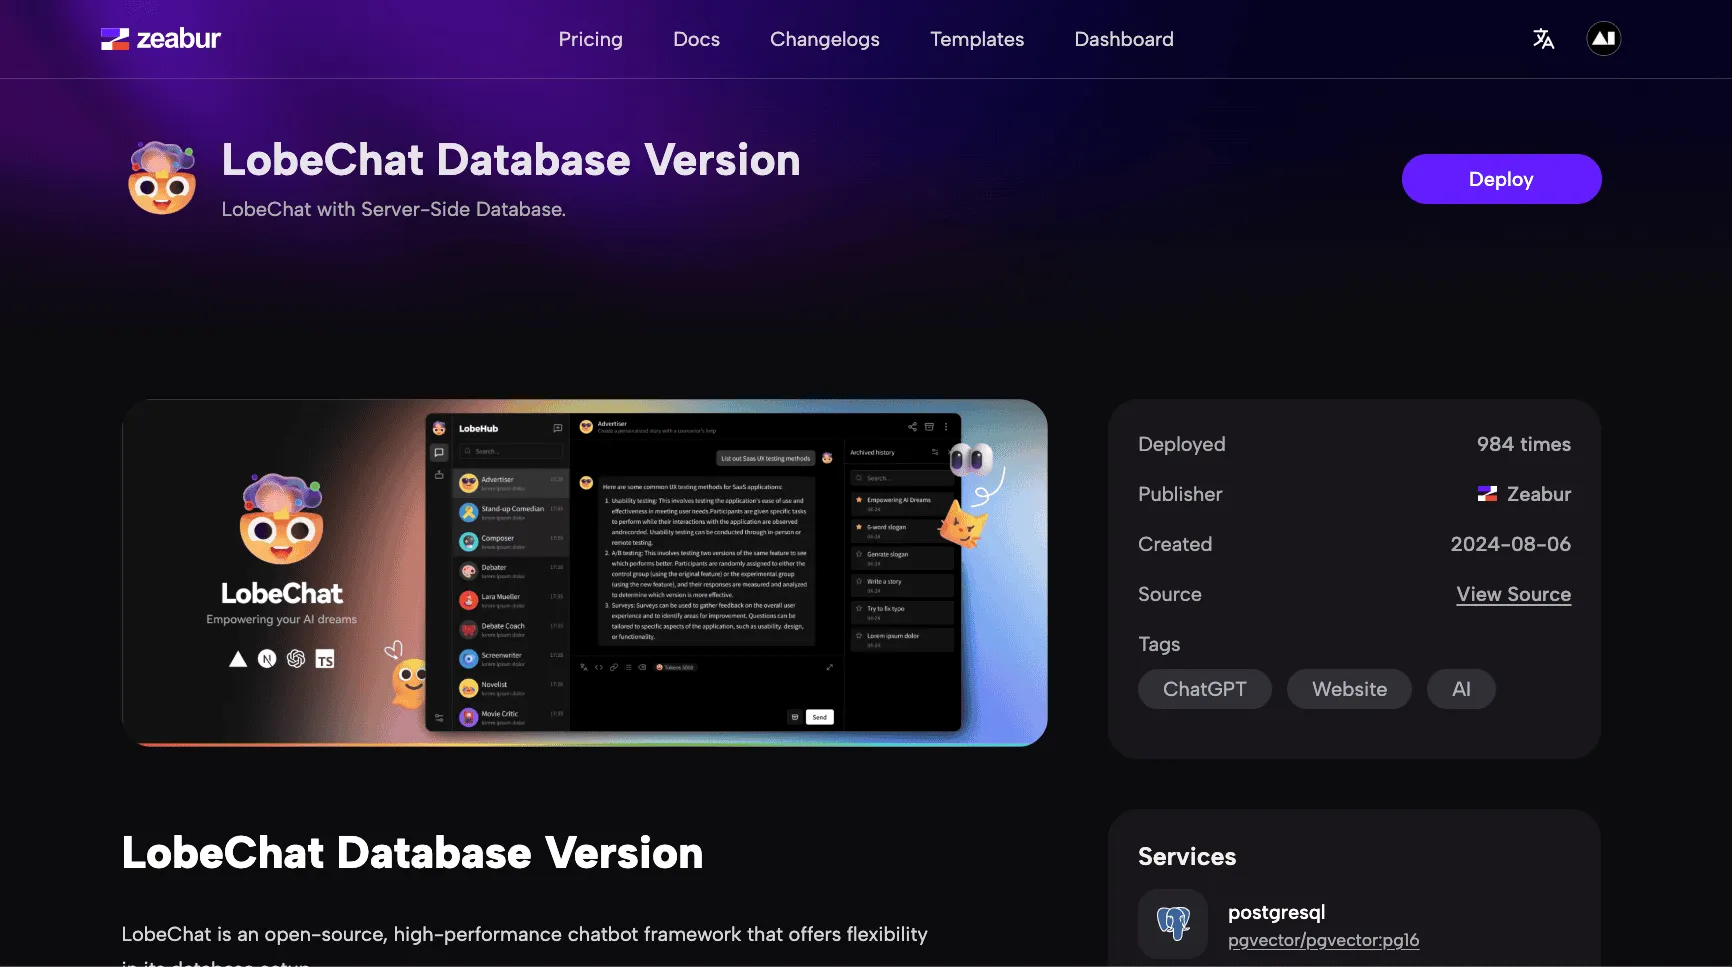Click the page title LobeChat Database Version
1732x967 pixels.
[511, 160]
